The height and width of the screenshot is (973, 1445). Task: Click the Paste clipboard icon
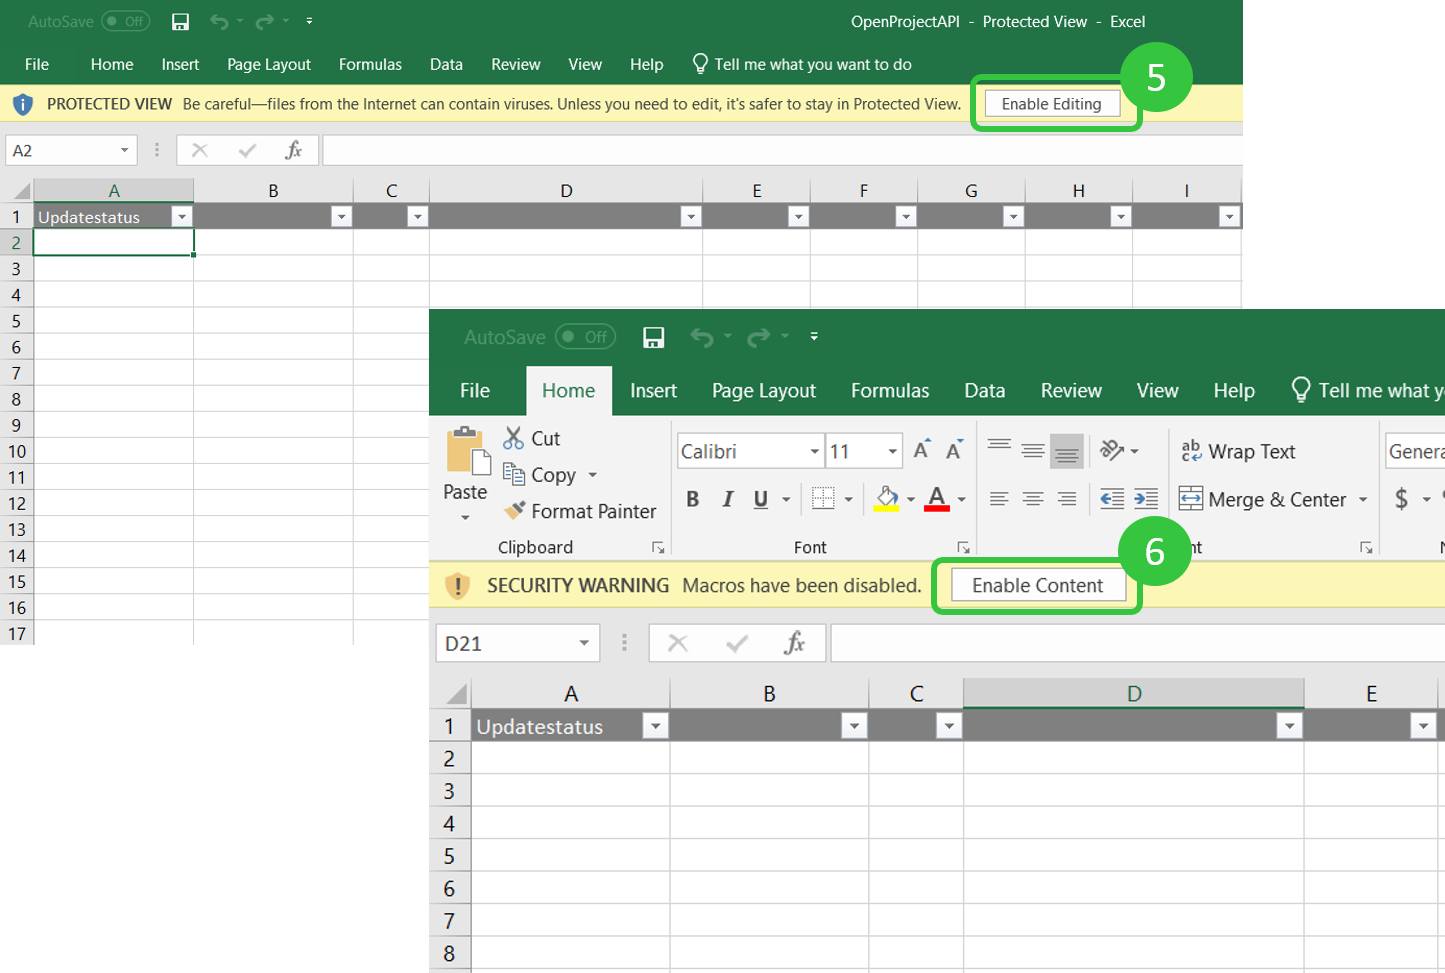[466, 451]
